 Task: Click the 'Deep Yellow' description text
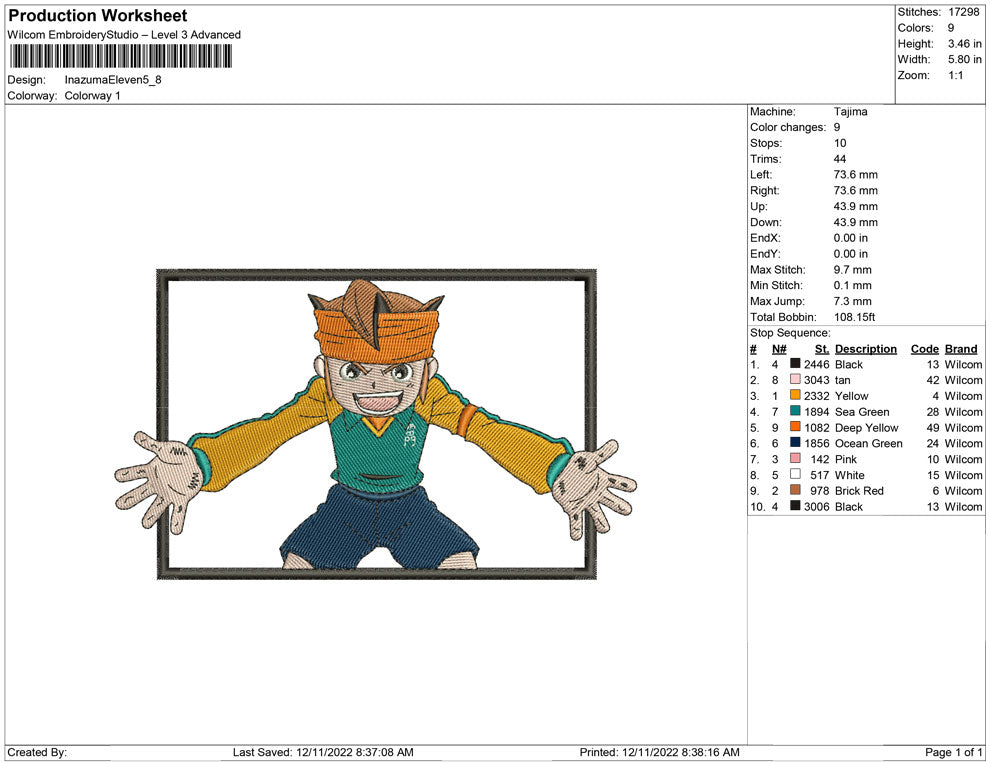click(866, 427)
